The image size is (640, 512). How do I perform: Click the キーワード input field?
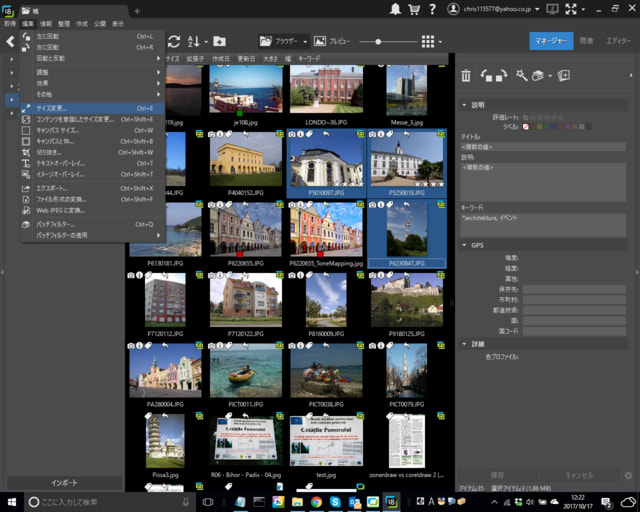542,224
